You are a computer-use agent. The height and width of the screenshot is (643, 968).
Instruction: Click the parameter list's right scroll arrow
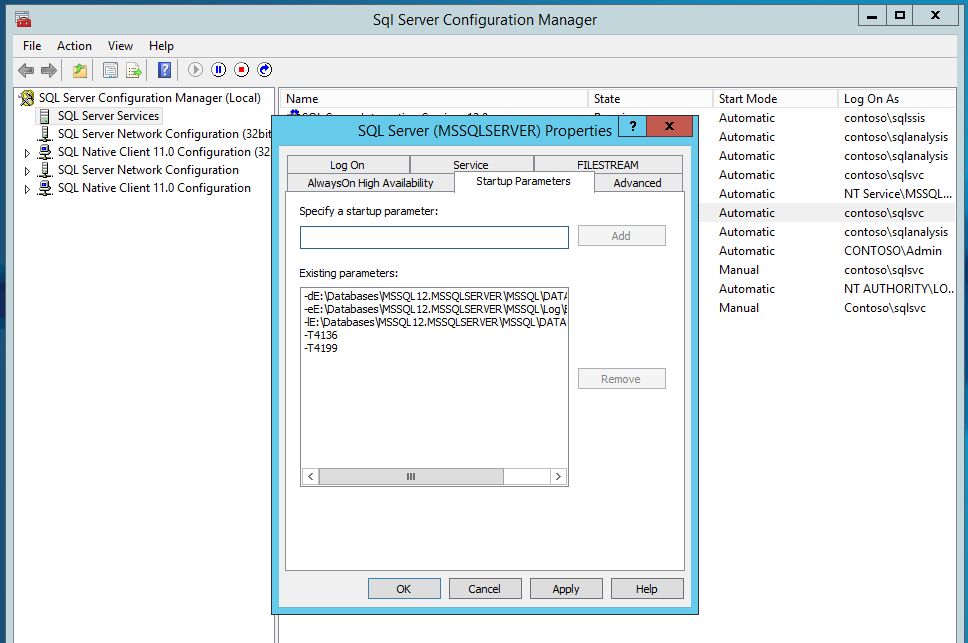pyautogui.click(x=558, y=476)
